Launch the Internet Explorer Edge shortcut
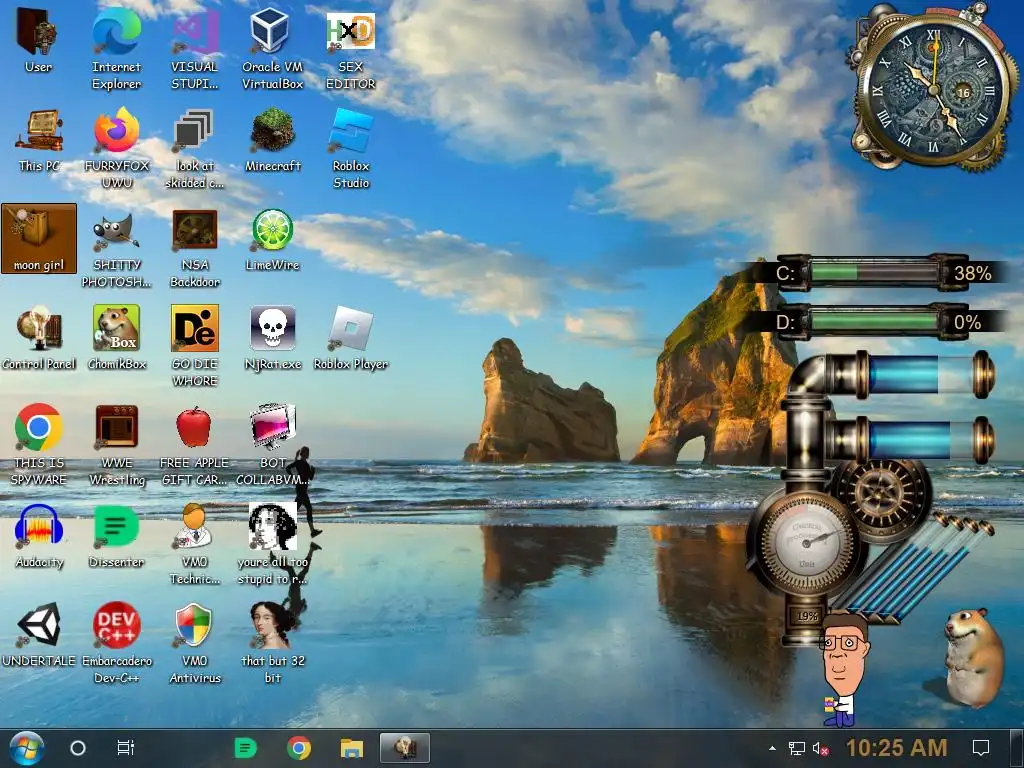1024x768 pixels. click(116, 48)
